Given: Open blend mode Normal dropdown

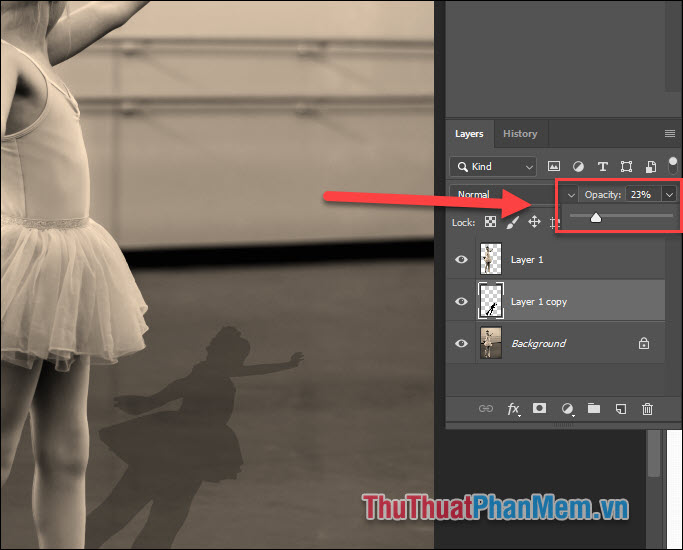Looking at the screenshot, I should click(x=513, y=195).
